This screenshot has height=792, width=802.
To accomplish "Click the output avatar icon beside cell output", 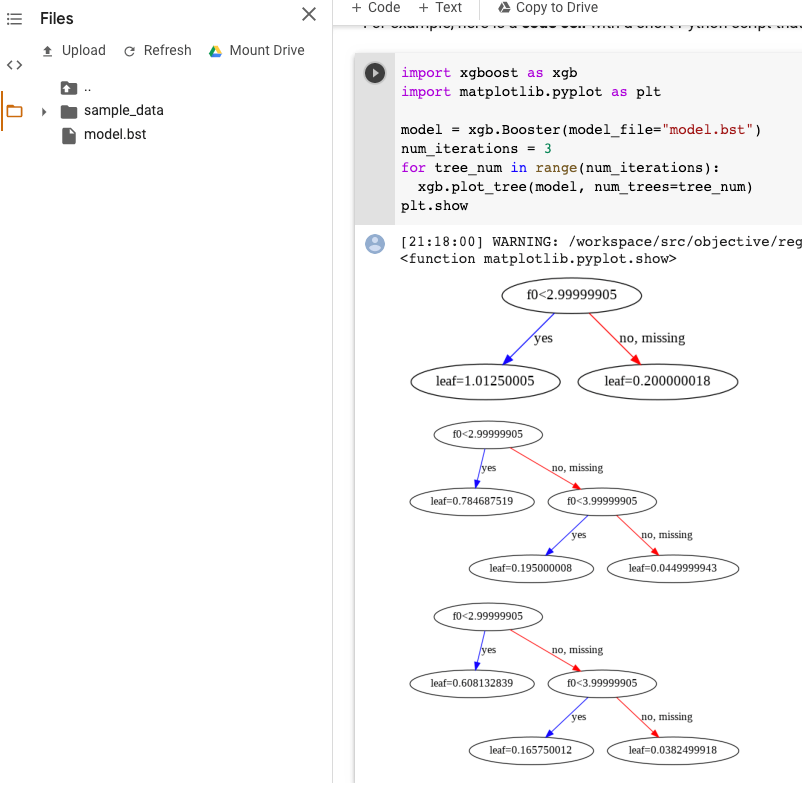I will click(375, 244).
